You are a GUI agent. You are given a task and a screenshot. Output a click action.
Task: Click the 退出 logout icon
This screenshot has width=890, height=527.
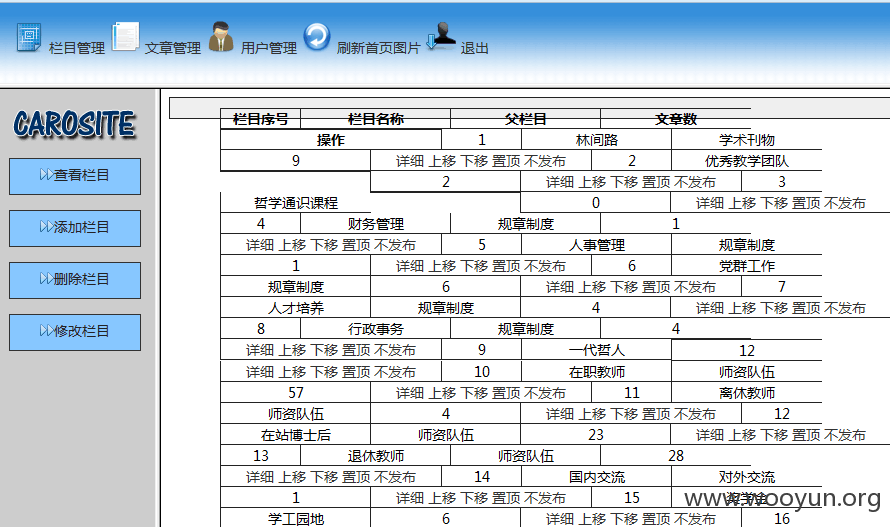441,36
